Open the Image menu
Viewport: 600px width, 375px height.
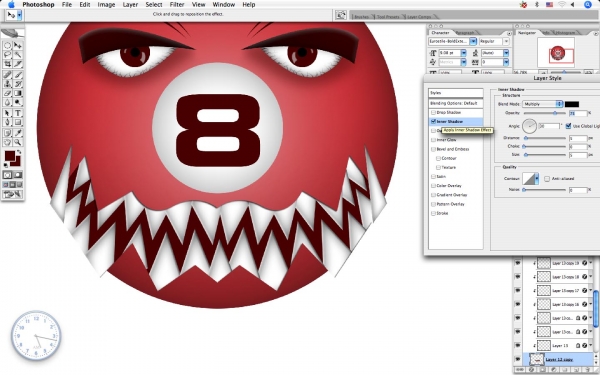point(106,5)
